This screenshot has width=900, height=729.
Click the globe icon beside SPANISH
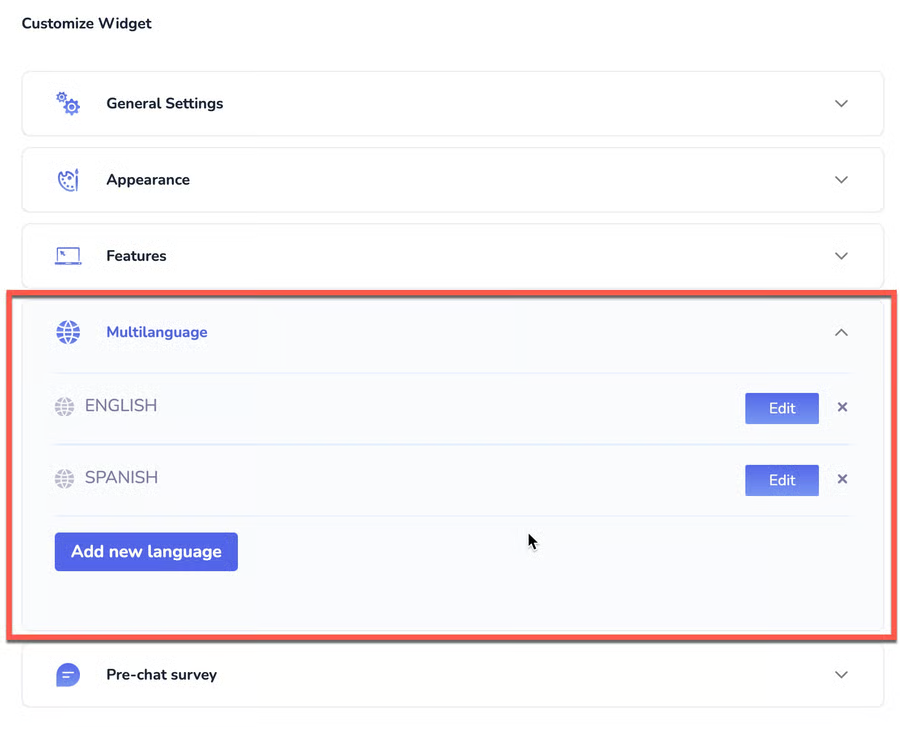point(64,479)
